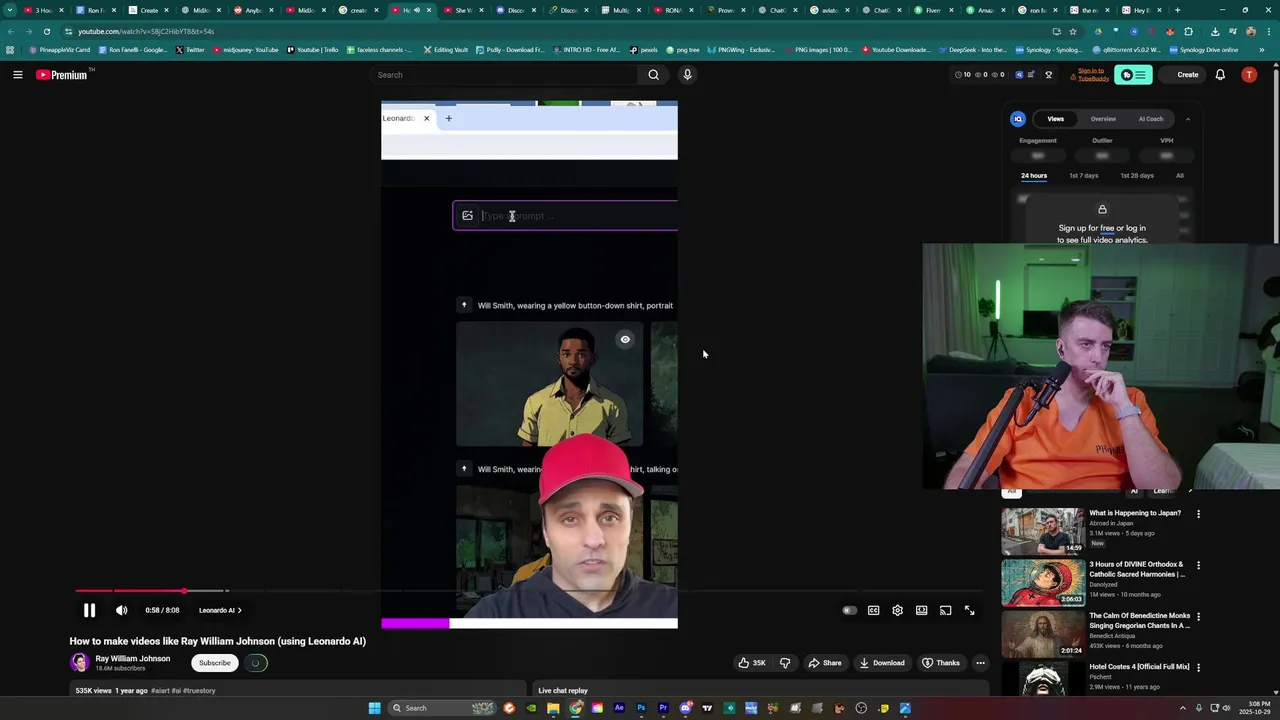This screenshot has width=1280, height=720.
Task: Open Windows Start menu
Action: click(x=374, y=708)
